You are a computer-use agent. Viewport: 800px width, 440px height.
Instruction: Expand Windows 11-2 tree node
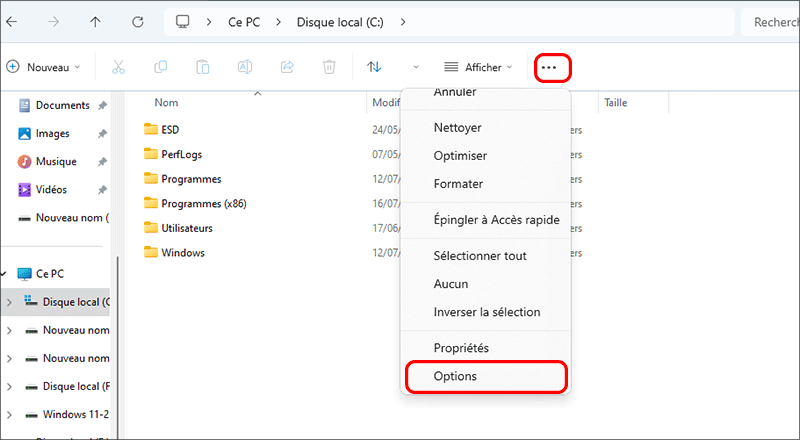[9, 415]
